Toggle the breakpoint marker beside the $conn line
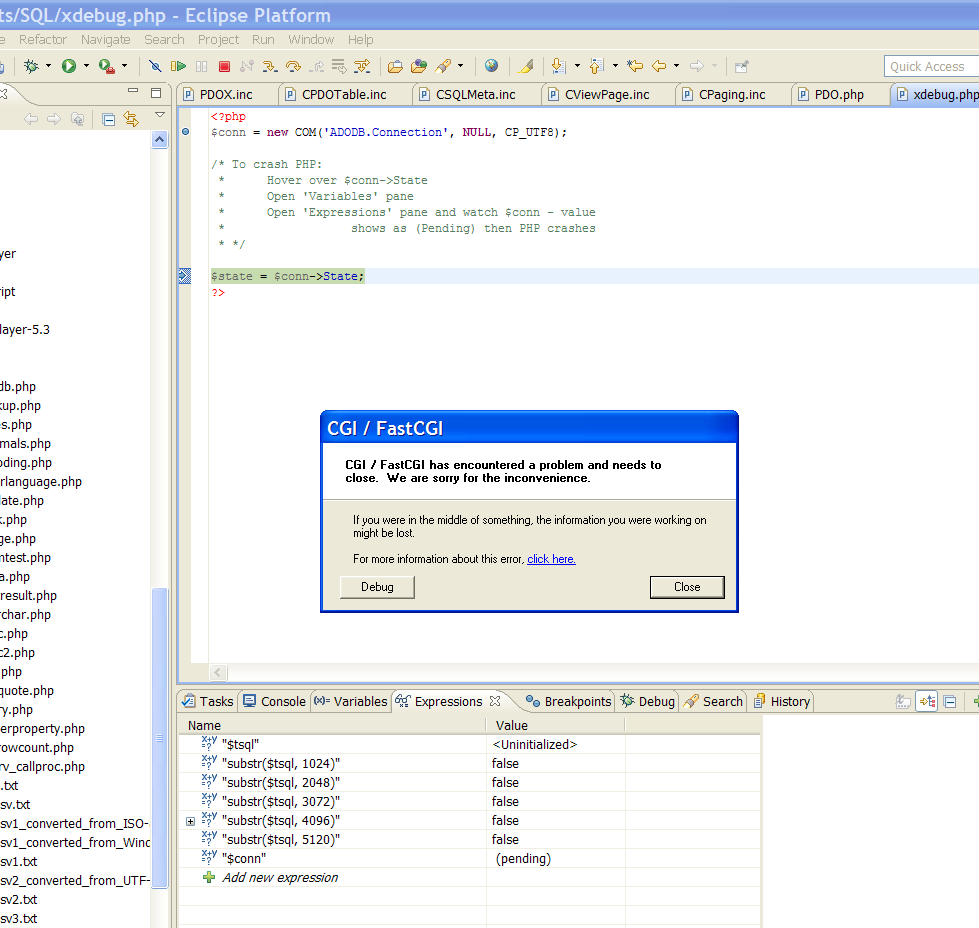Screen dimensions: 979x928 (186, 132)
